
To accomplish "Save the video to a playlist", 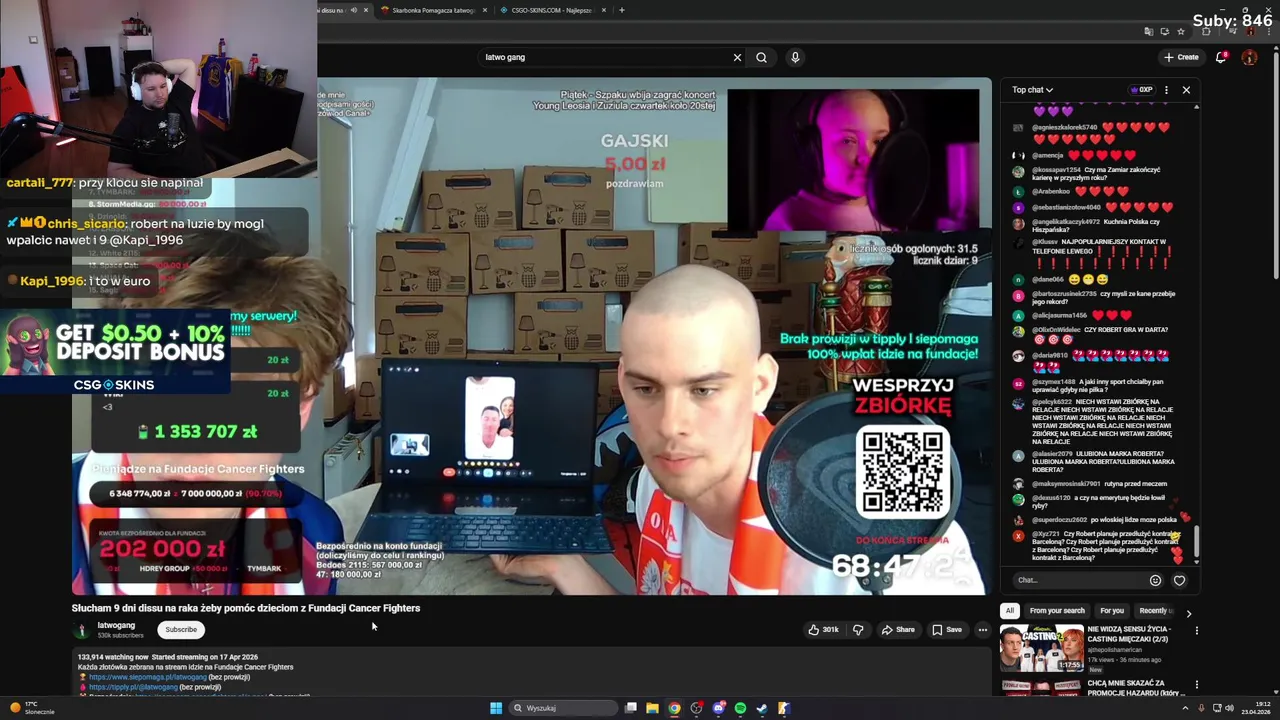I will point(947,630).
